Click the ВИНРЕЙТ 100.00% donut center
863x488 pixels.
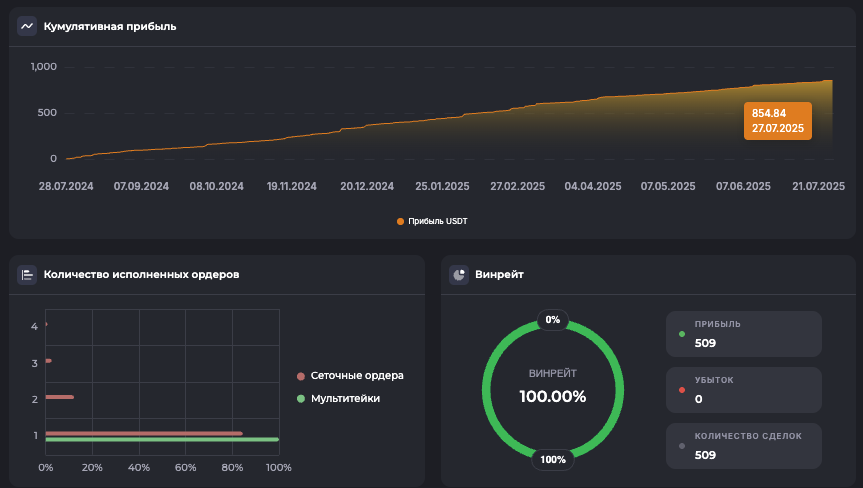[x=553, y=390]
